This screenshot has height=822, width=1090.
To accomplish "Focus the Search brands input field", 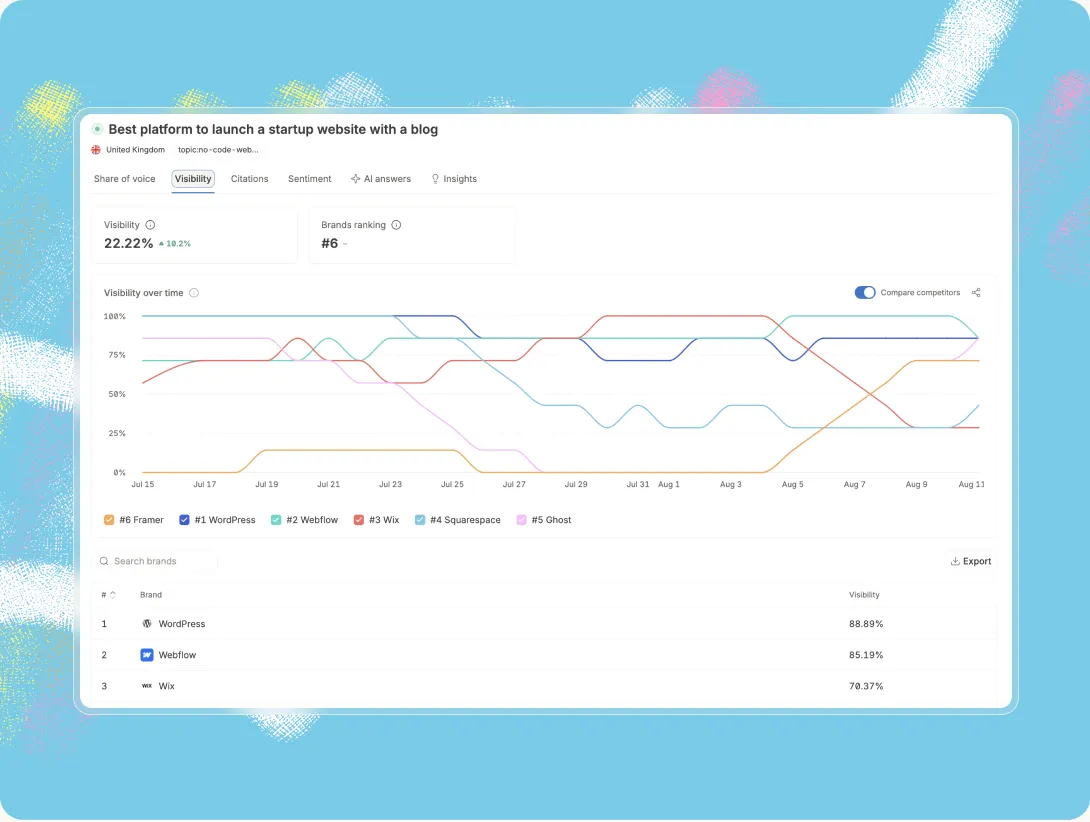I will point(154,561).
